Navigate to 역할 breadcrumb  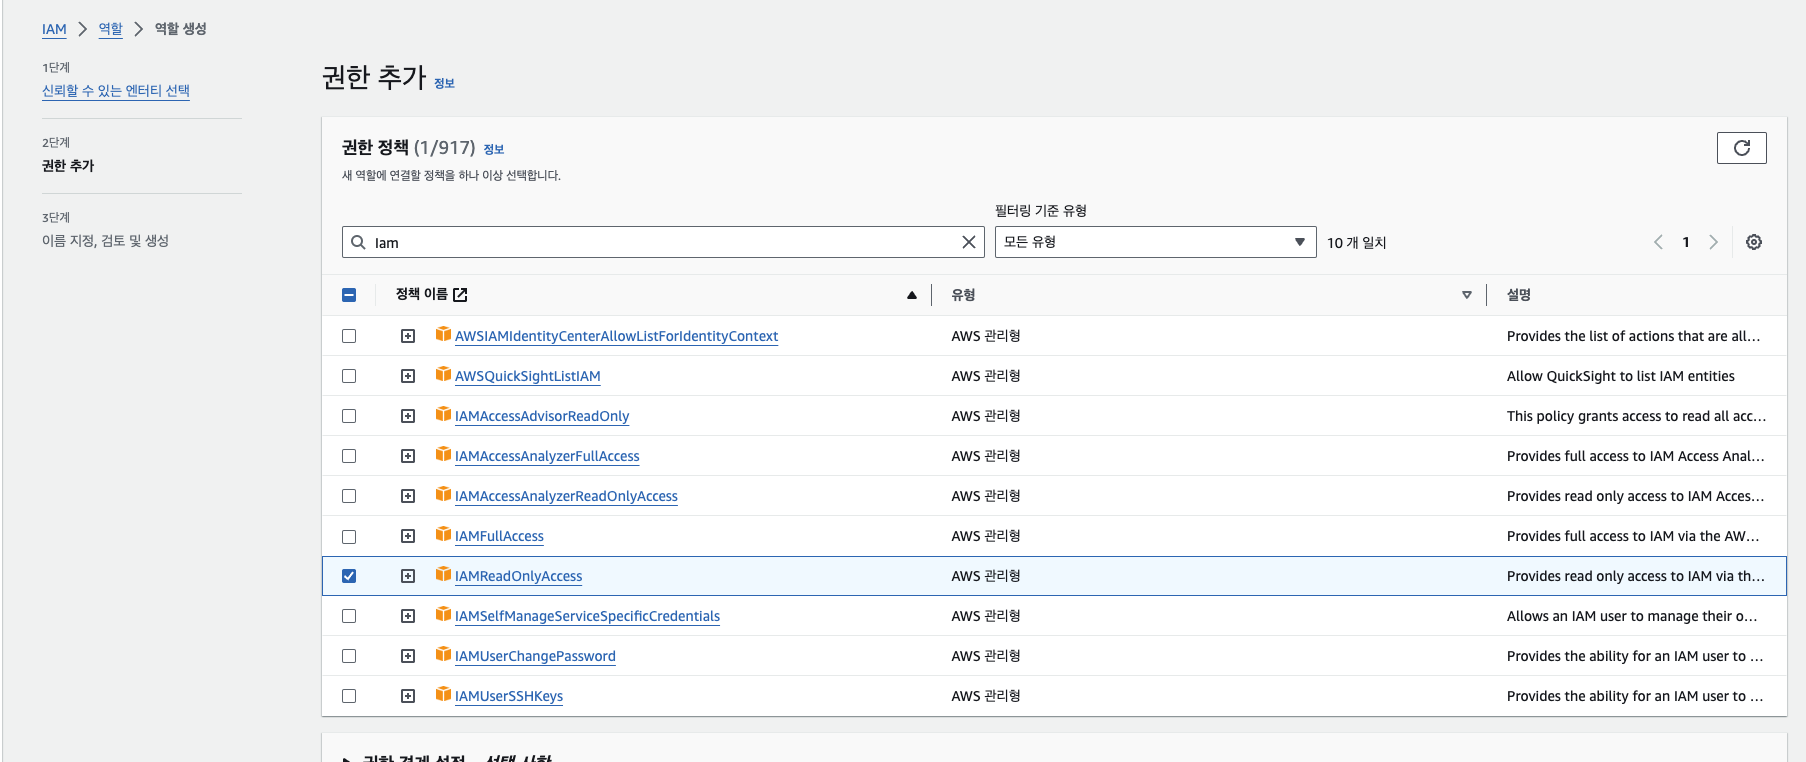coord(110,29)
